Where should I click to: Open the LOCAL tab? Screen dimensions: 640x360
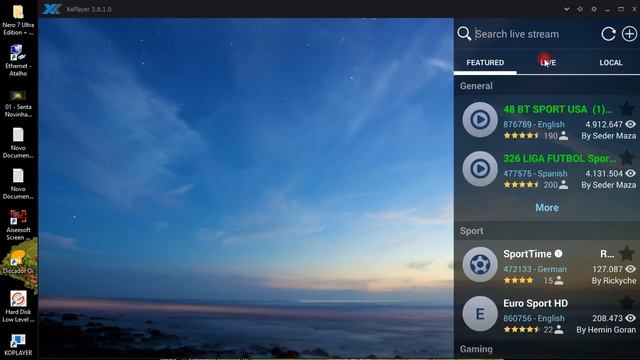point(611,62)
